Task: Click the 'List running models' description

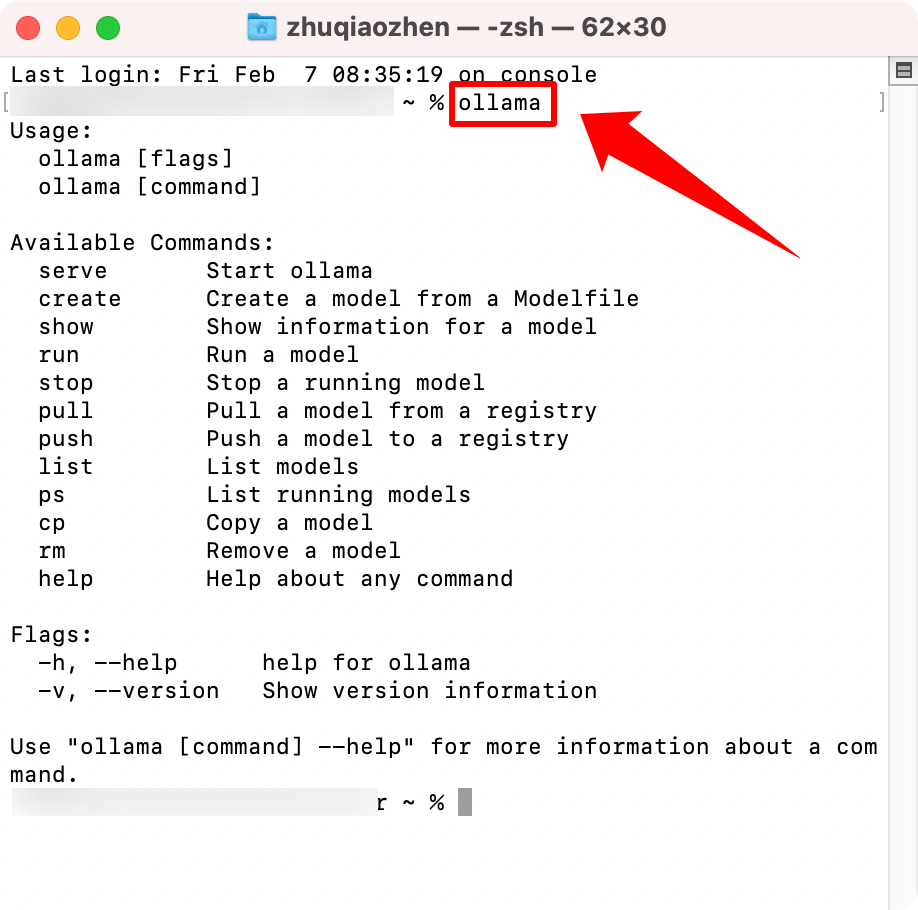Action: [338, 495]
